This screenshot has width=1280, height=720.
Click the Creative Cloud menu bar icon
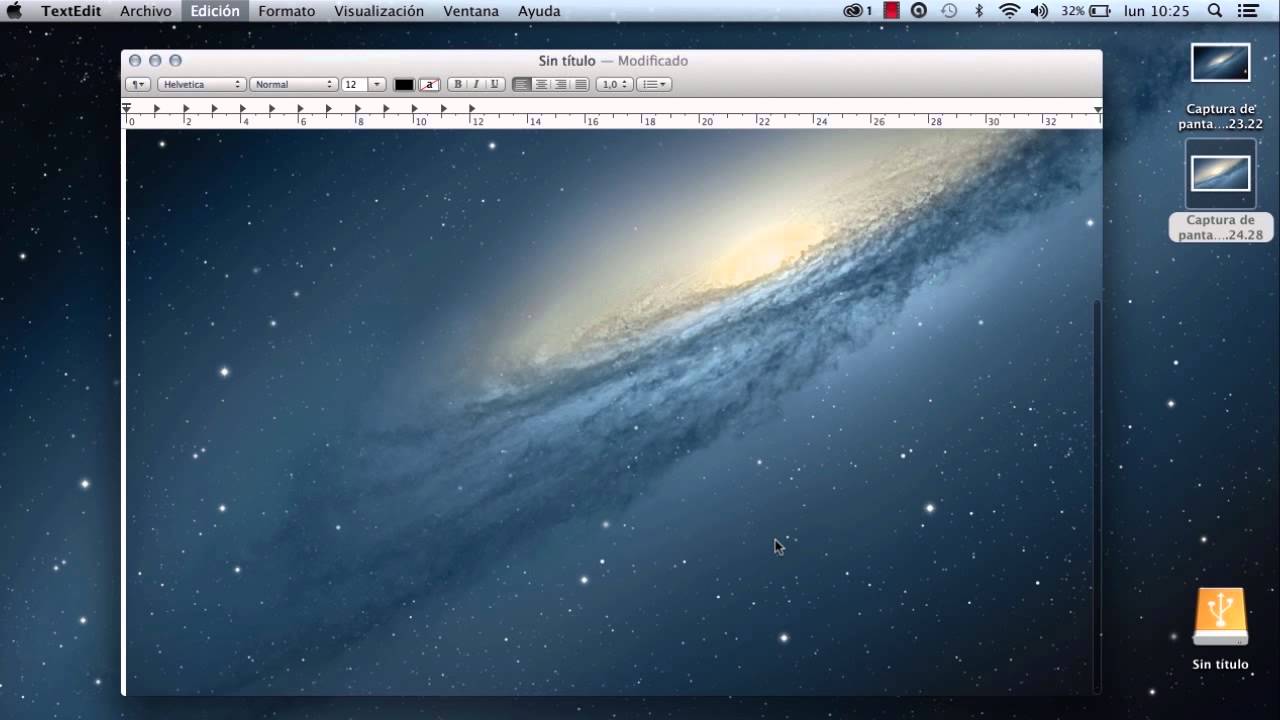click(x=857, y=11)
